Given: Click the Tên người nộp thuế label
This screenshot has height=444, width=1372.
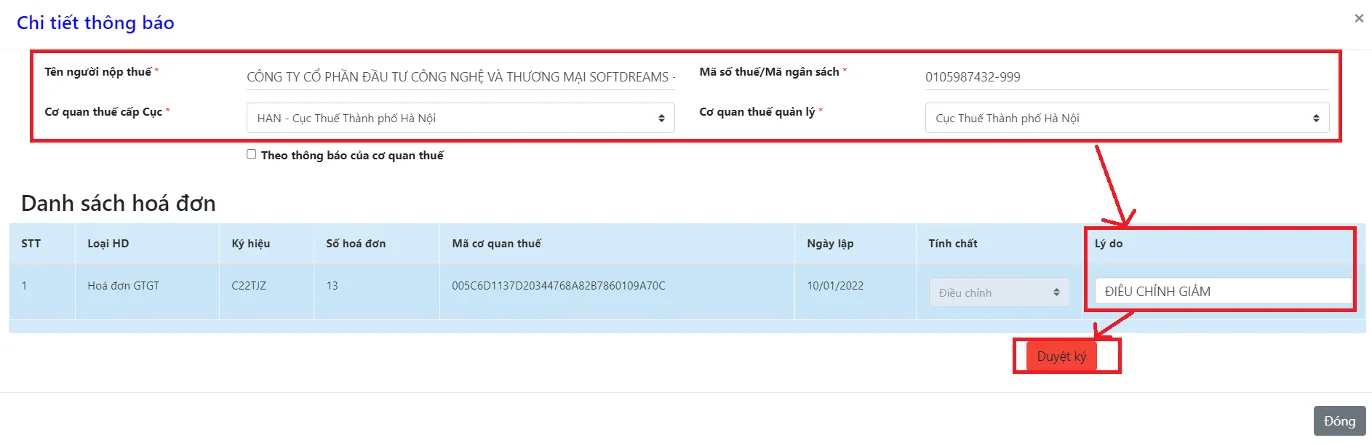Looking at the screenshot, I should pyautogui.click(x=99, y=72).
